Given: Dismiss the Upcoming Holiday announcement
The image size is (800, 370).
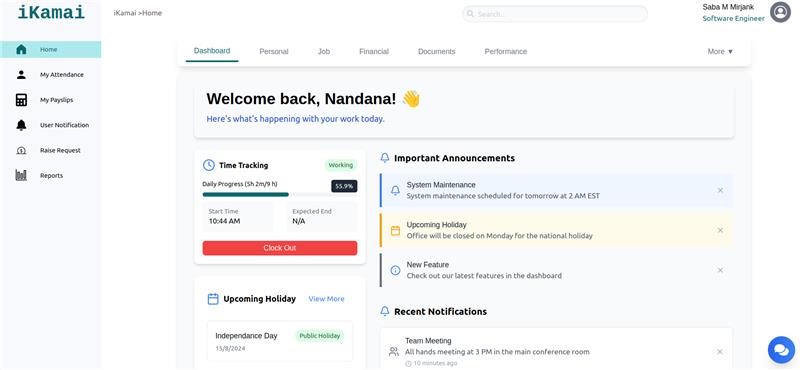Looking at the screenshot, I should (720, 231).
